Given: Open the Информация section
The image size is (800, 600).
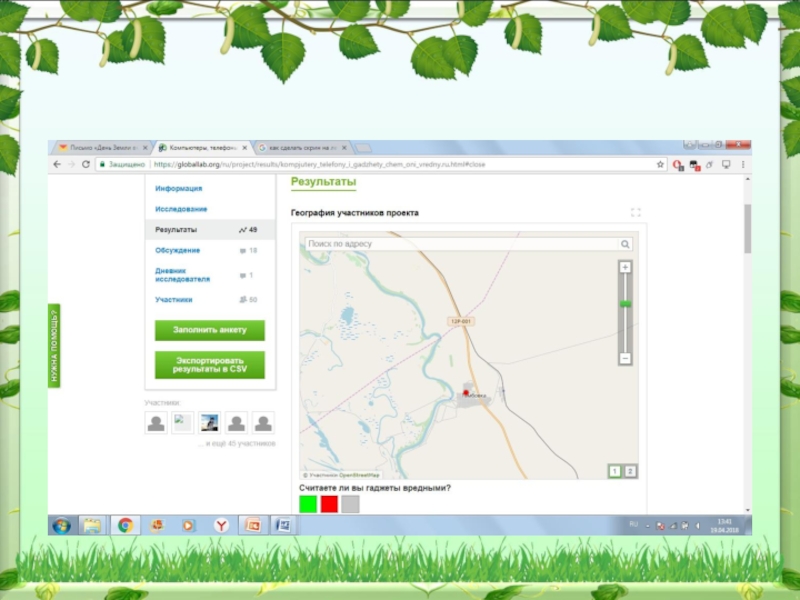Looking at the screenshot, I should 179,188.
